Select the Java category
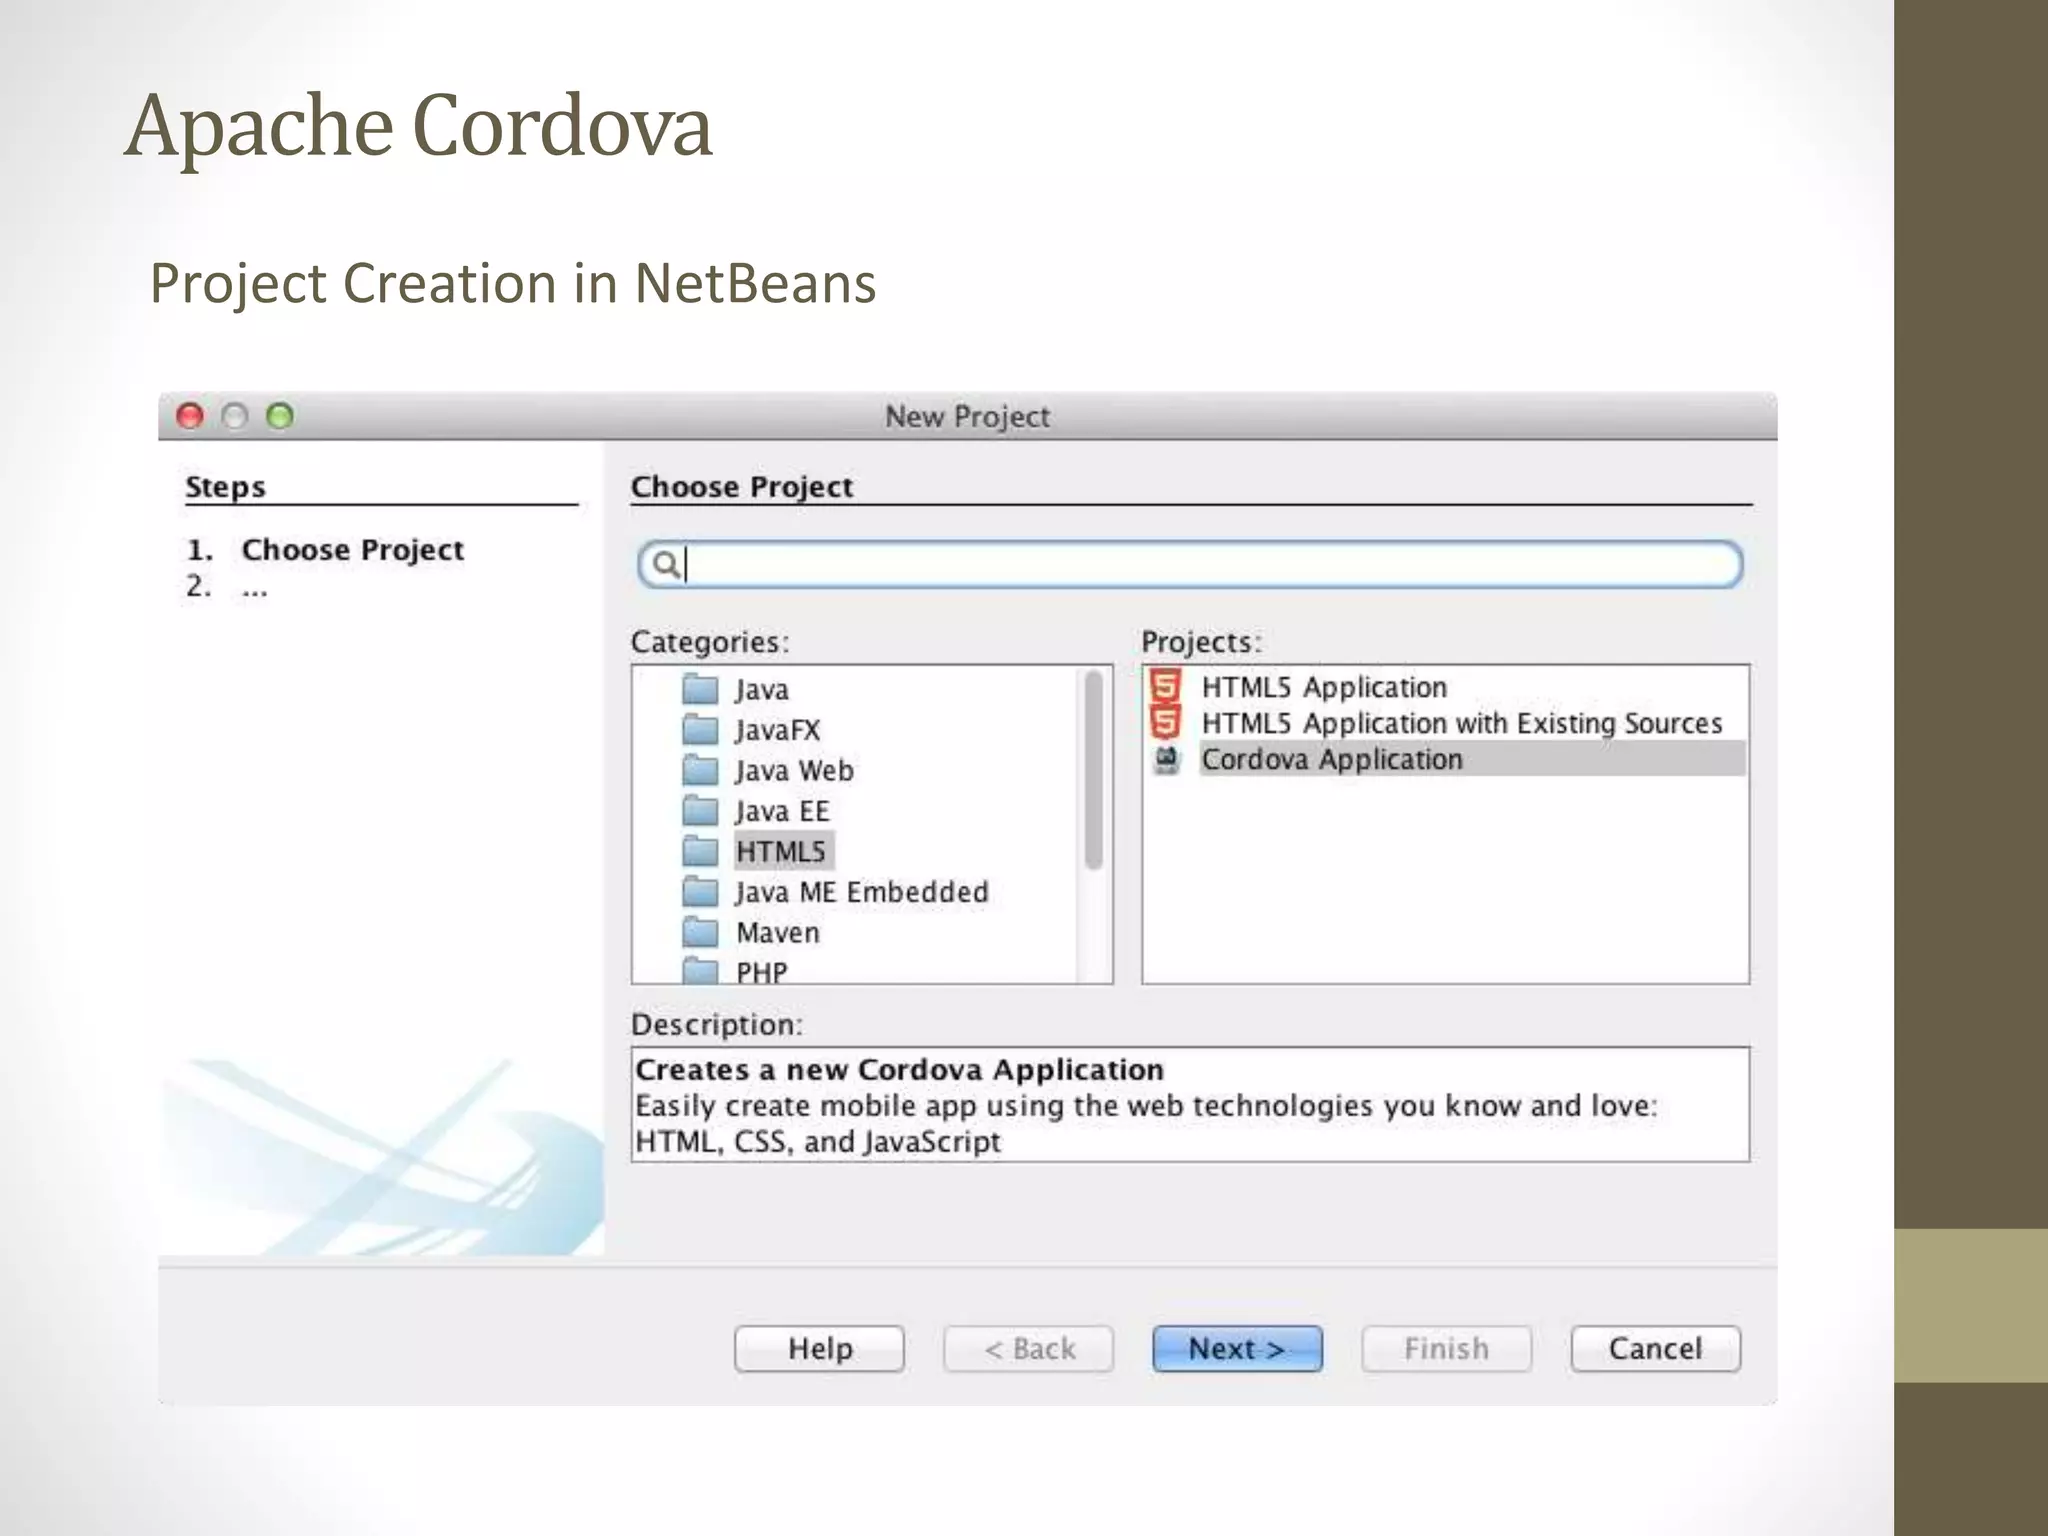 pos(762,689)
